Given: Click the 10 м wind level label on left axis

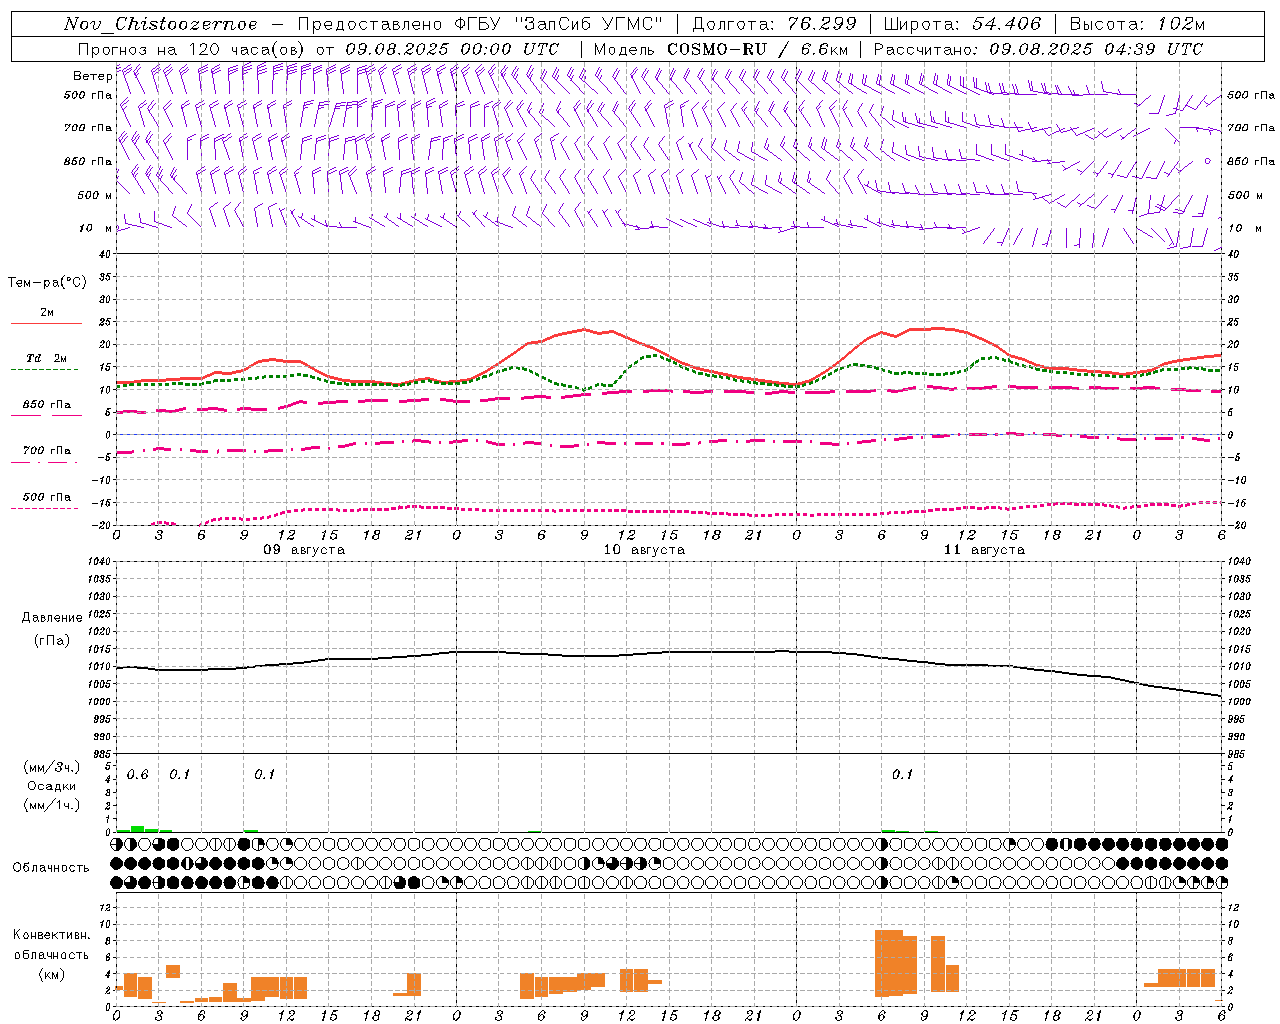Looking at the screenshot, I should (x=95, y=228).
